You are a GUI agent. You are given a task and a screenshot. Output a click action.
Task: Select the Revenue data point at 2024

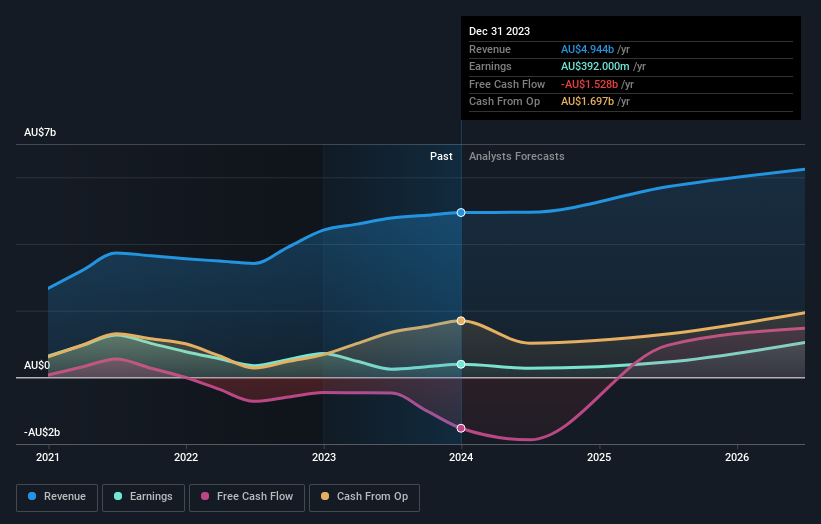tap(461, 213)
